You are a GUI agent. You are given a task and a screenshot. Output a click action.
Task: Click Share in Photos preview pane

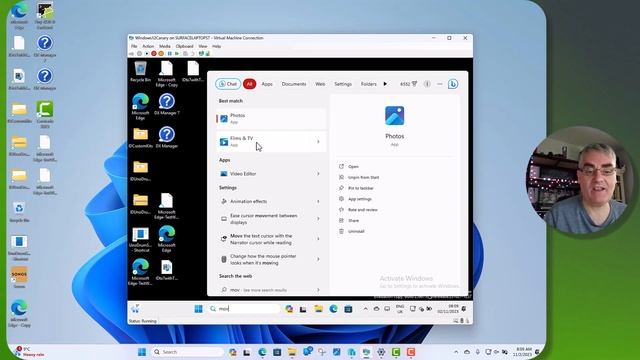click(x=353, y=220)
